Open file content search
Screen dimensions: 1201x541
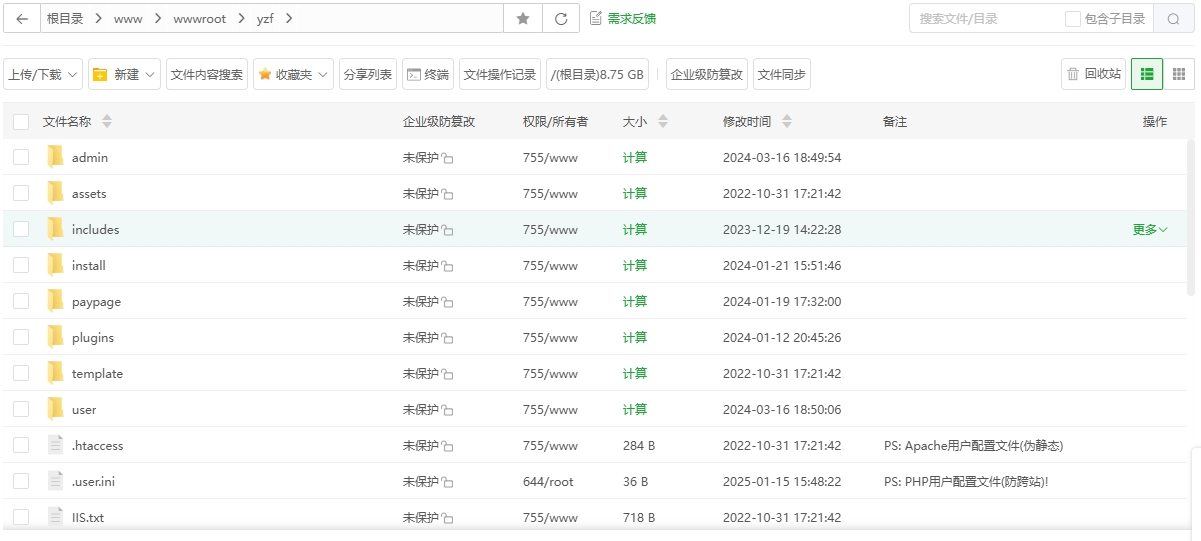pos(207,74)
